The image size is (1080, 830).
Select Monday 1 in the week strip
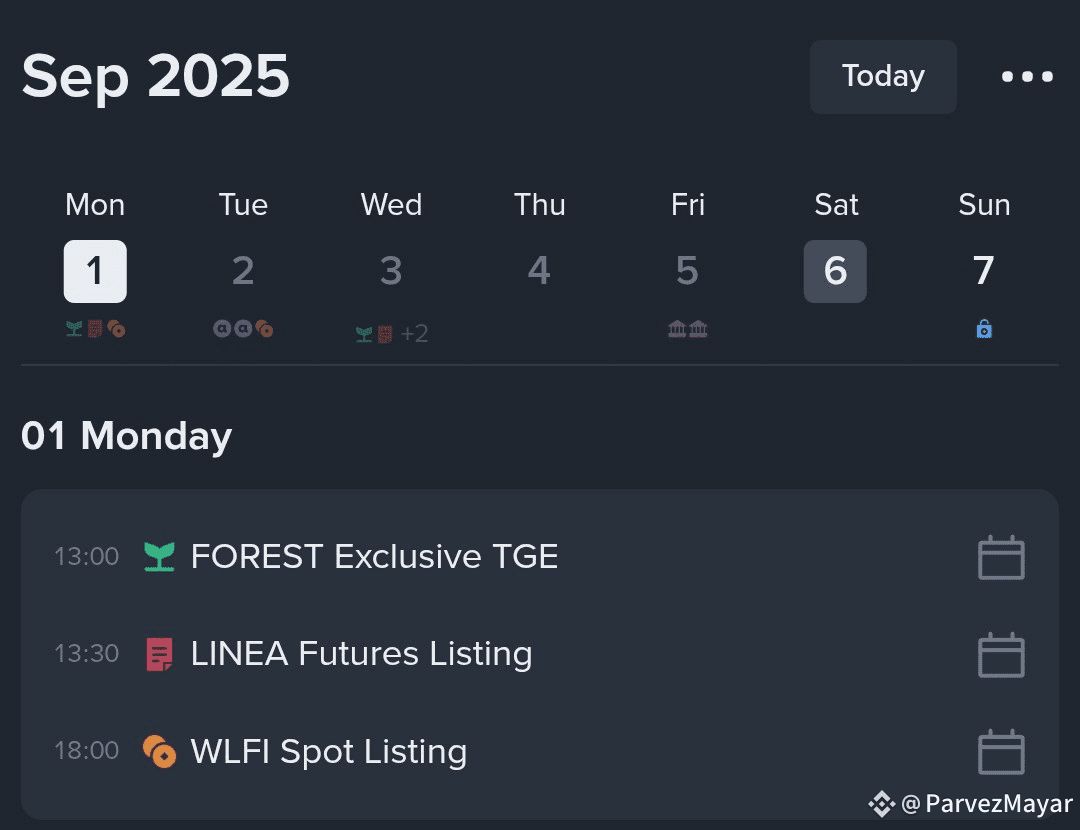[x=95, y=271]
